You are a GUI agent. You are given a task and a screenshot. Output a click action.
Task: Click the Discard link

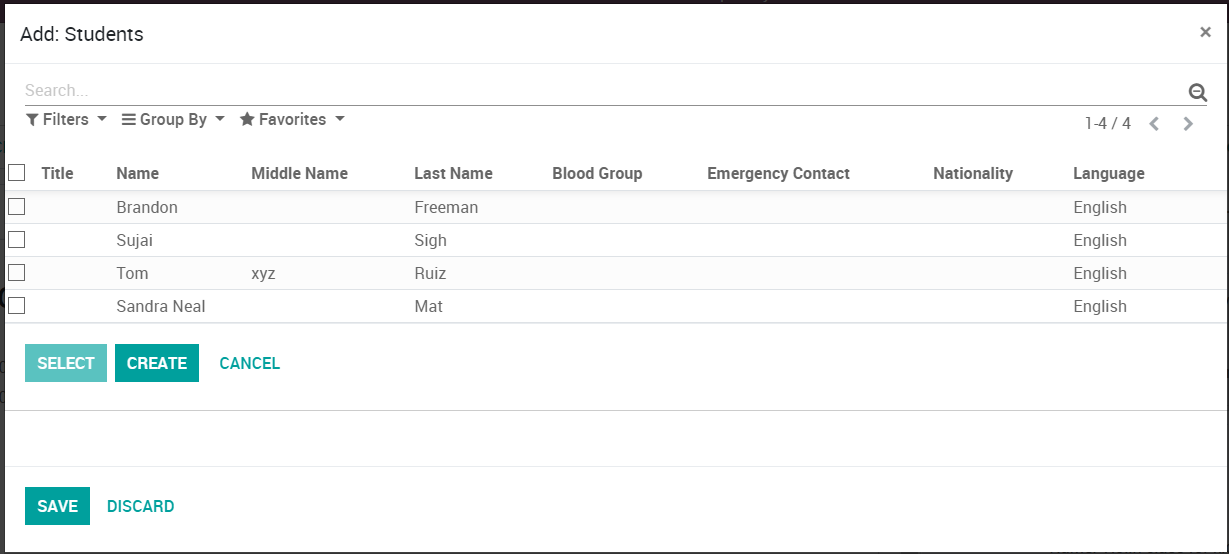(x=140, y=507)
